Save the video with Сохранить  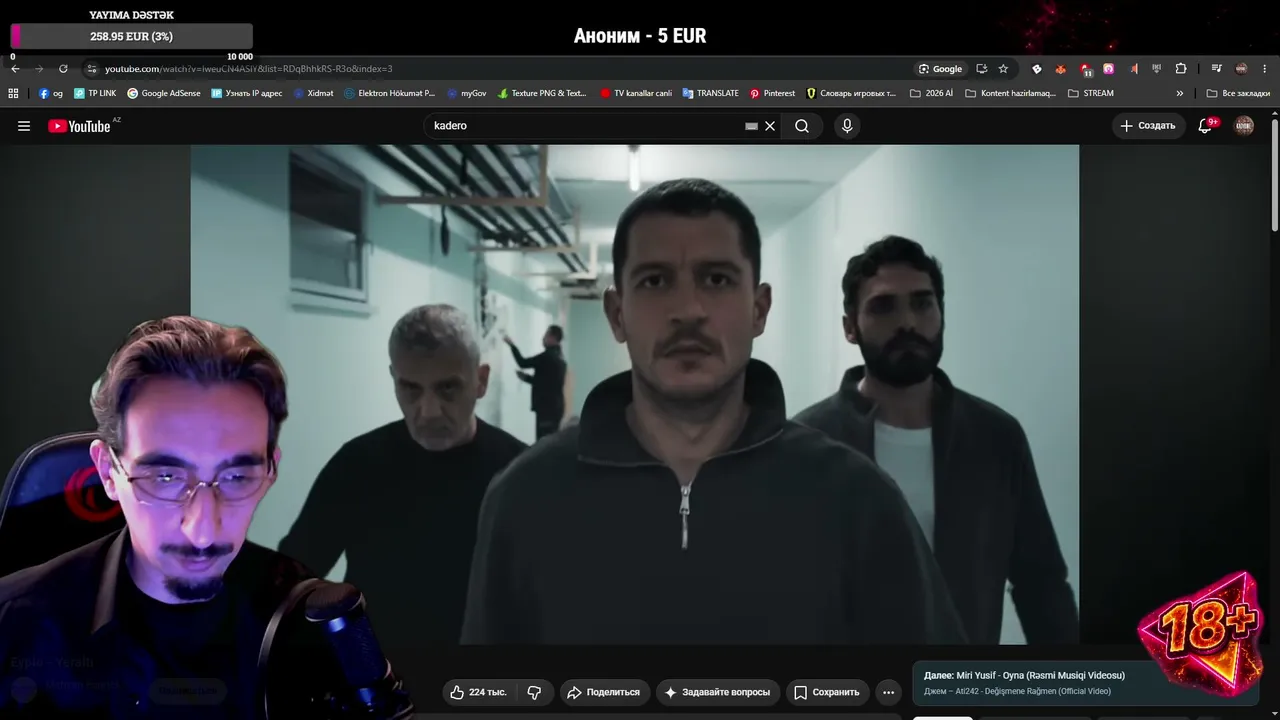(x=827, y=692)
